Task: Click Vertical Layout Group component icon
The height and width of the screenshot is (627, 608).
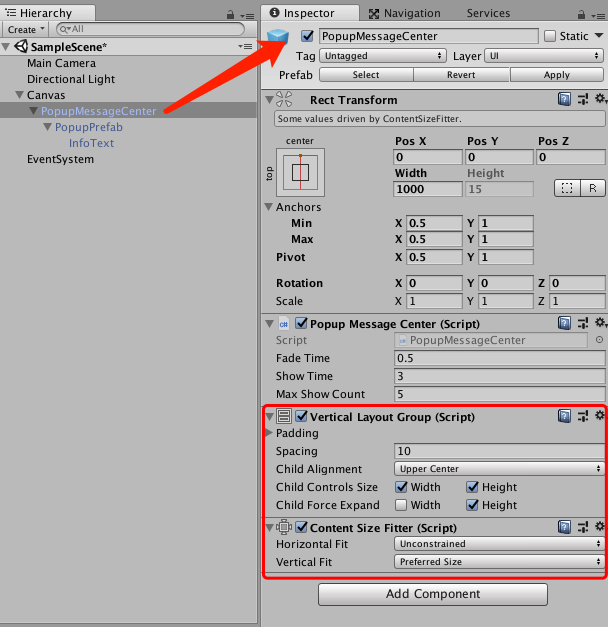Action: pos(284,416)
